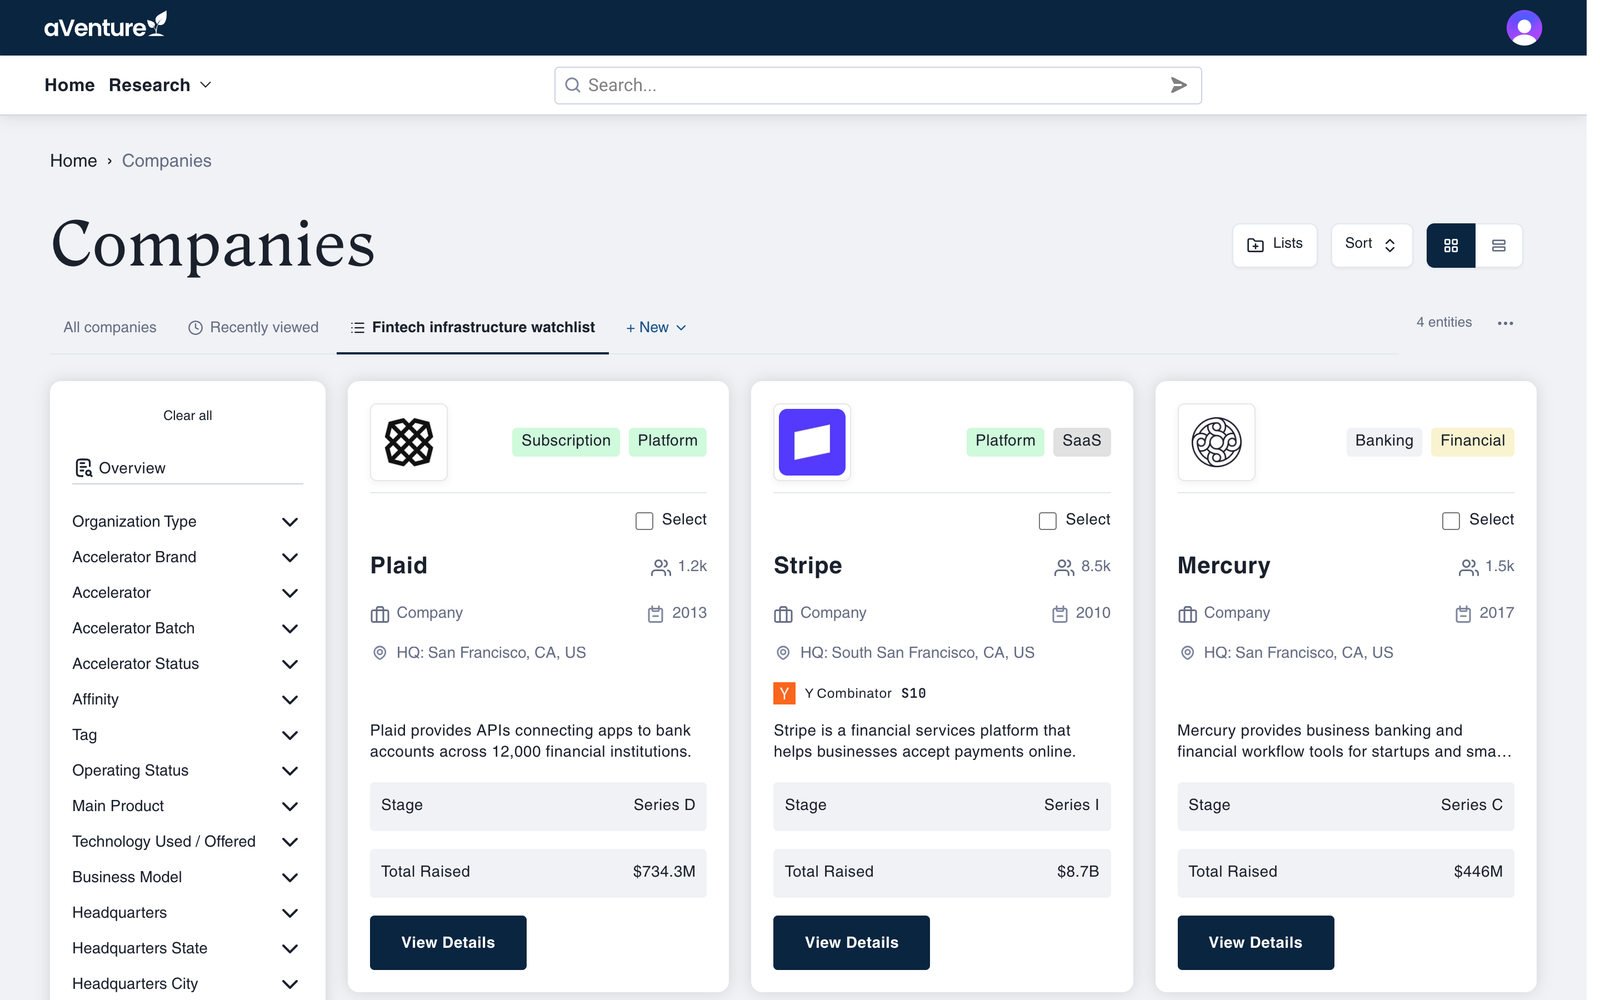
Task: Focus the Search input field
Action: (x=877, y=85)
